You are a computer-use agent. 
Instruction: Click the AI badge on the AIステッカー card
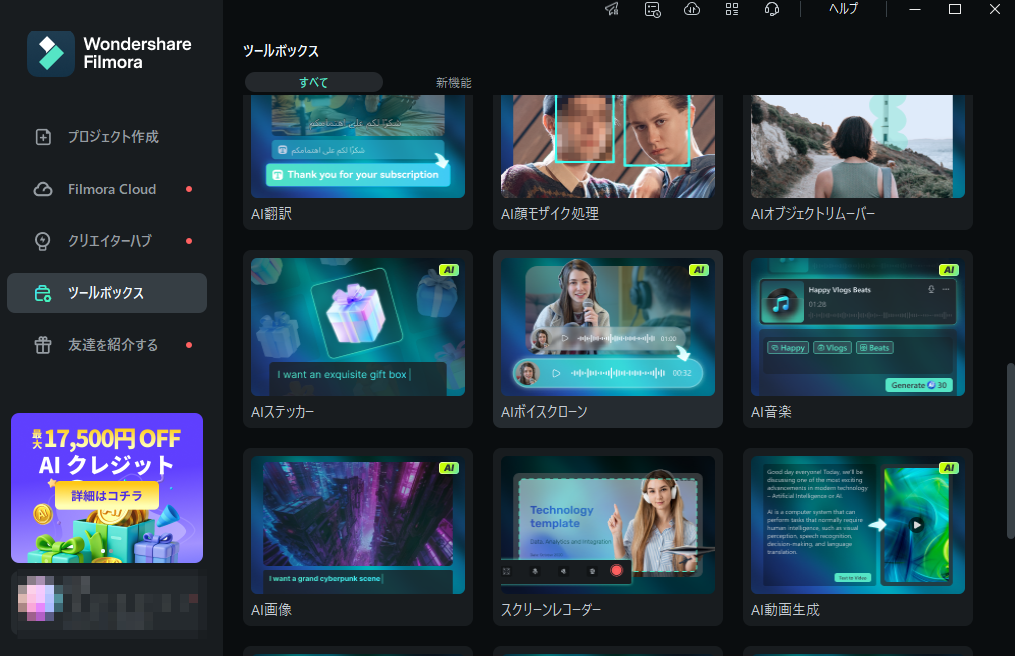449,270
